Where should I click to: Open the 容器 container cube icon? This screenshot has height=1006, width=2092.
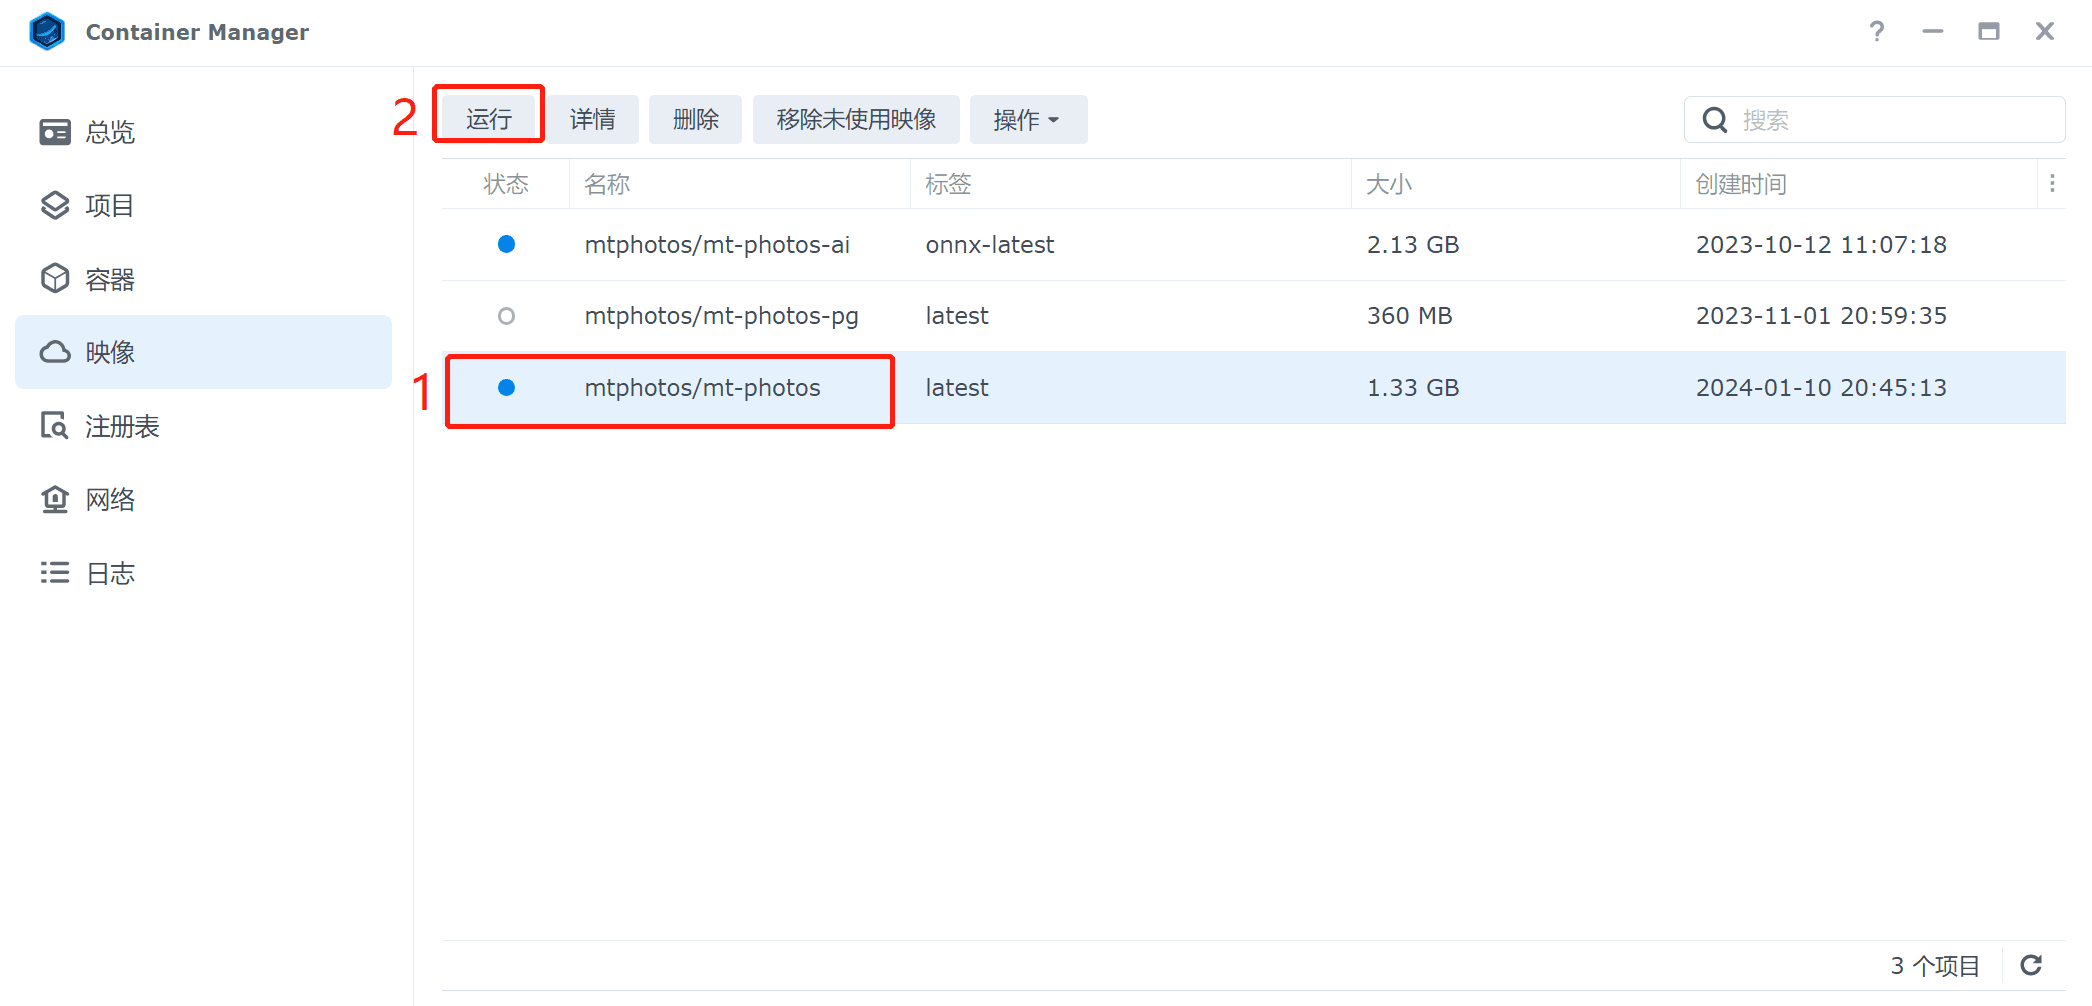55,279
